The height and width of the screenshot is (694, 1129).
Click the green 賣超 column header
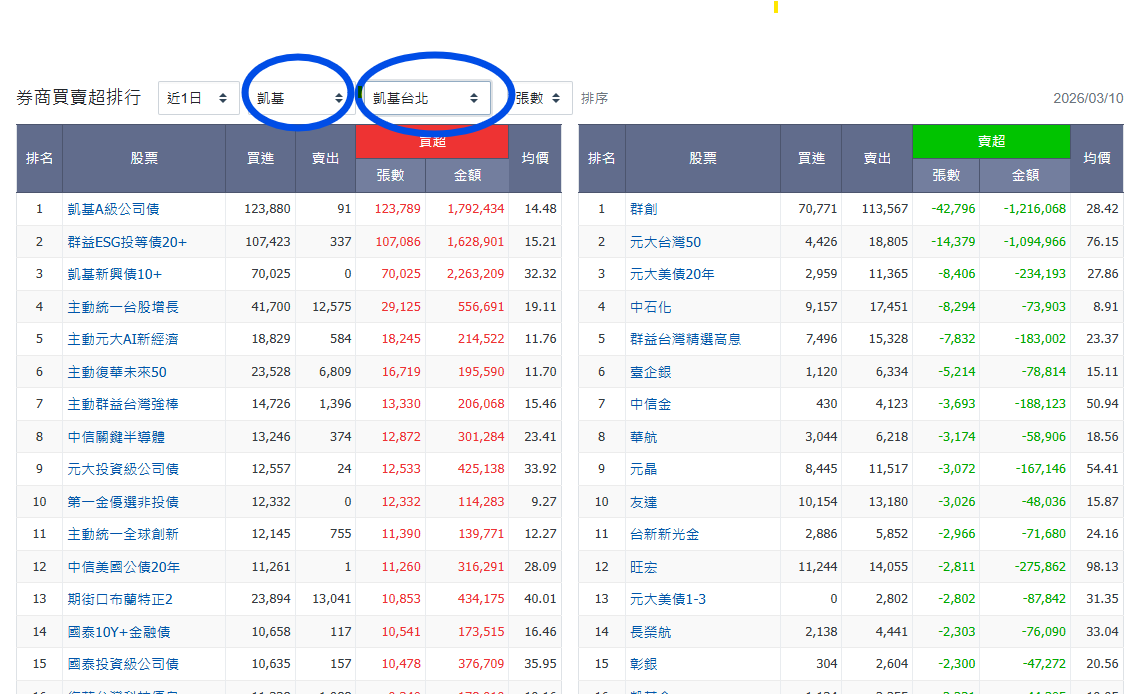(x=991, y=141)
